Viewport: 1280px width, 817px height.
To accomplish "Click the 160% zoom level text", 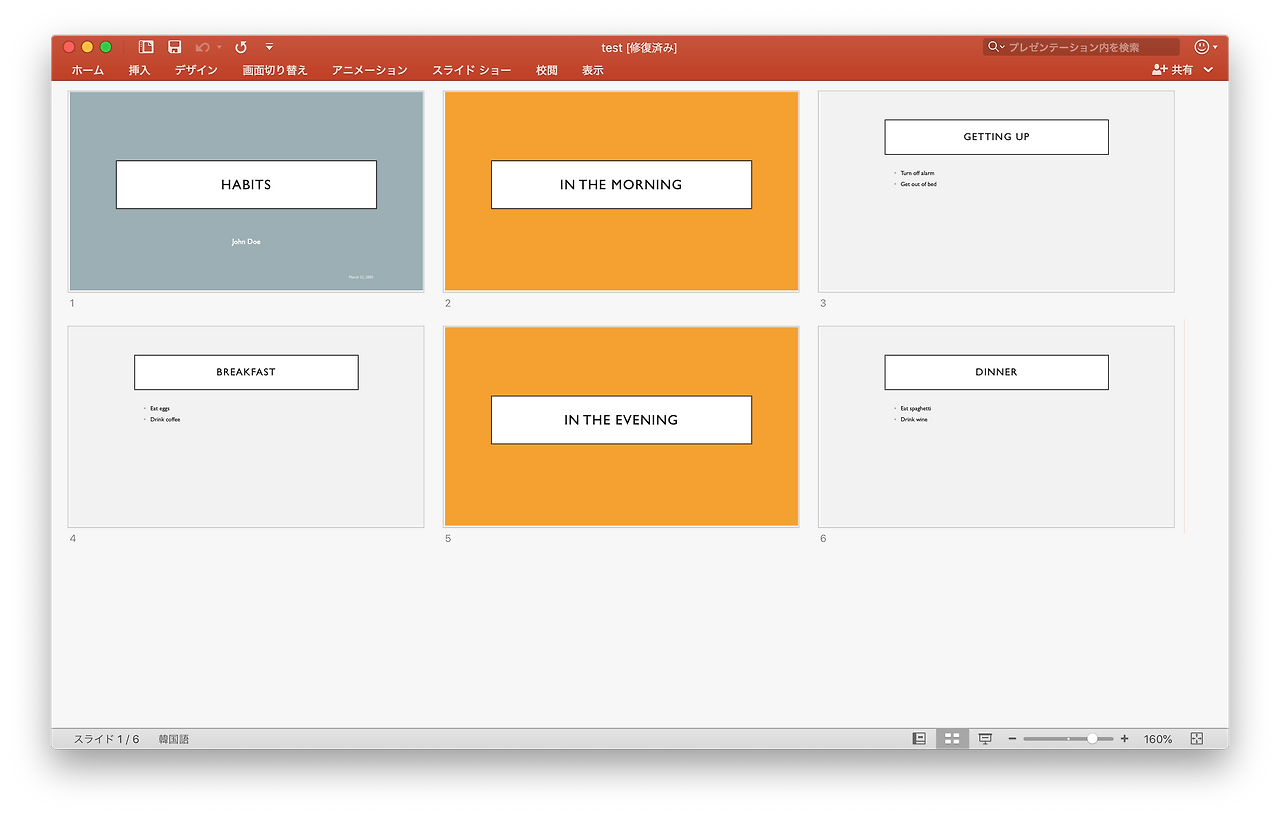I will click(1158, 739).
